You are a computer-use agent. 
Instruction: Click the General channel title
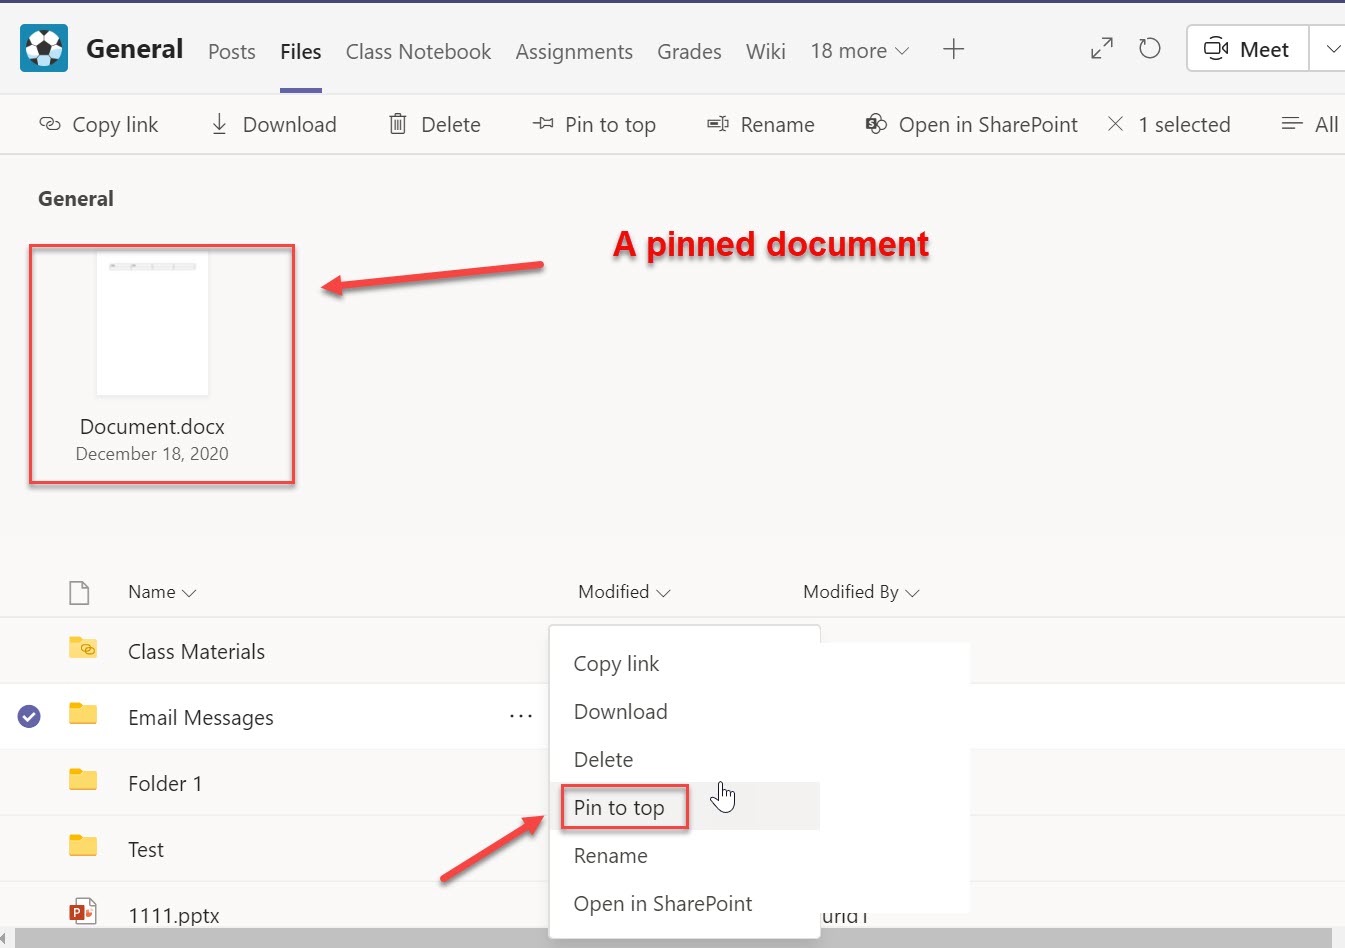134,49
